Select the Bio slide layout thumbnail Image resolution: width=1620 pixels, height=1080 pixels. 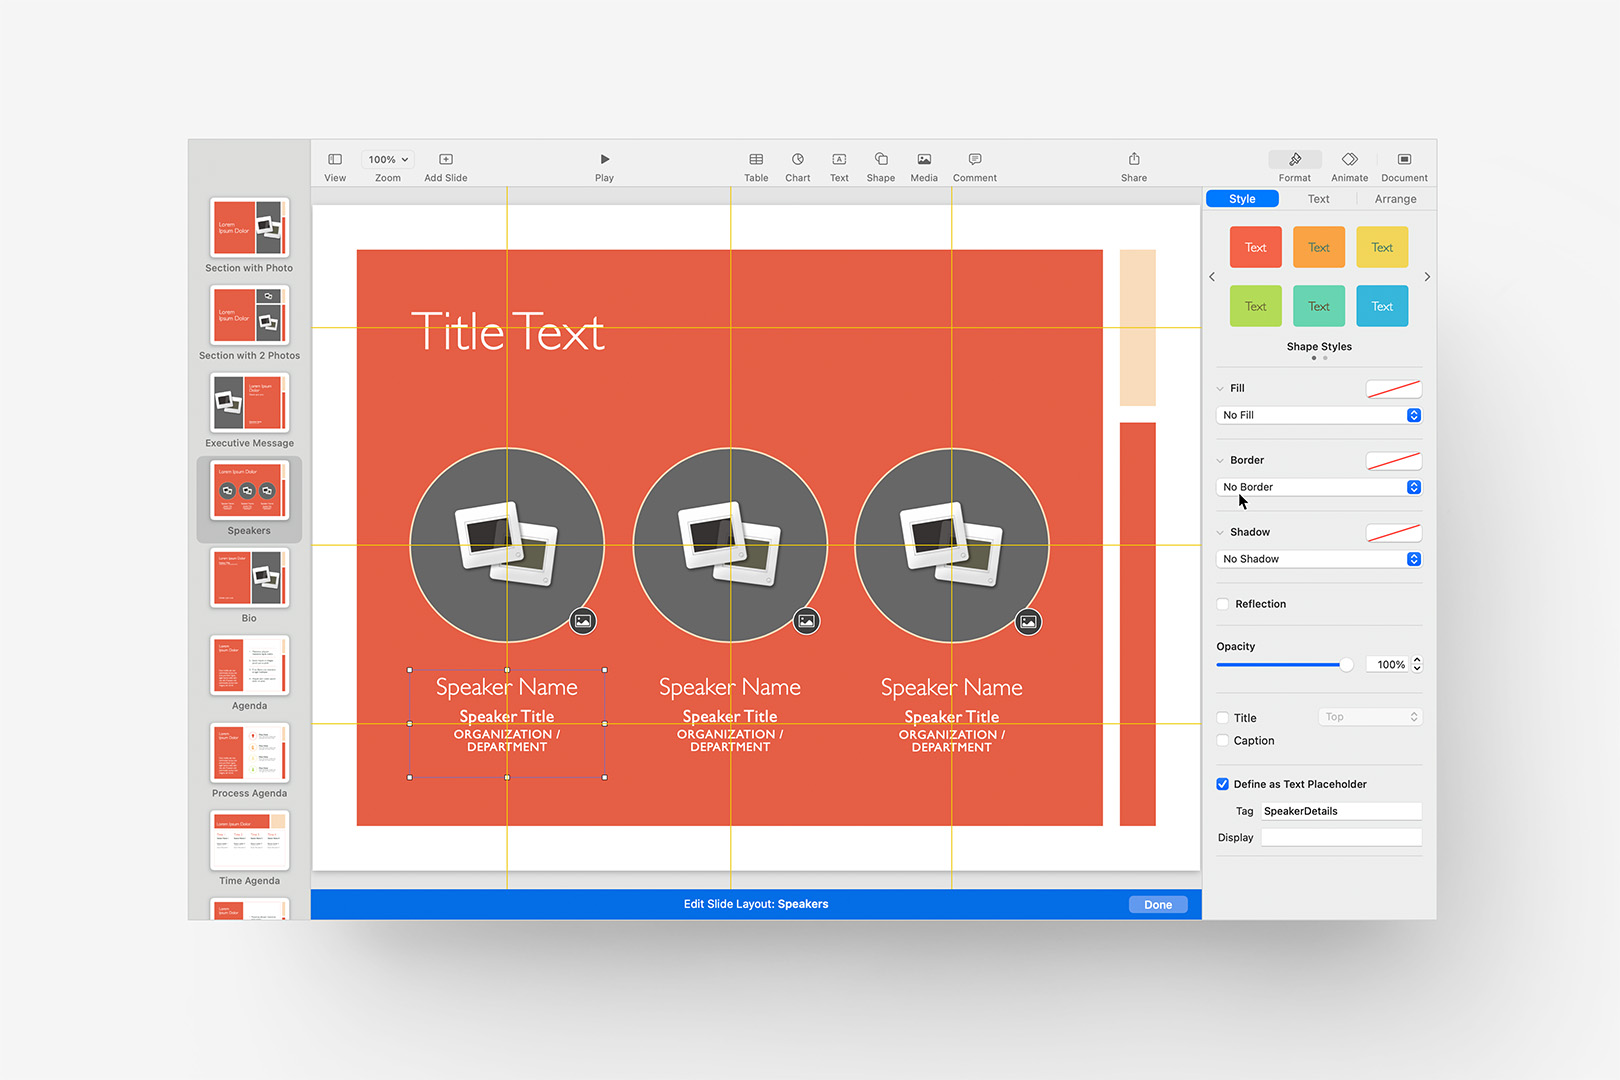click(x=248, y=578)
